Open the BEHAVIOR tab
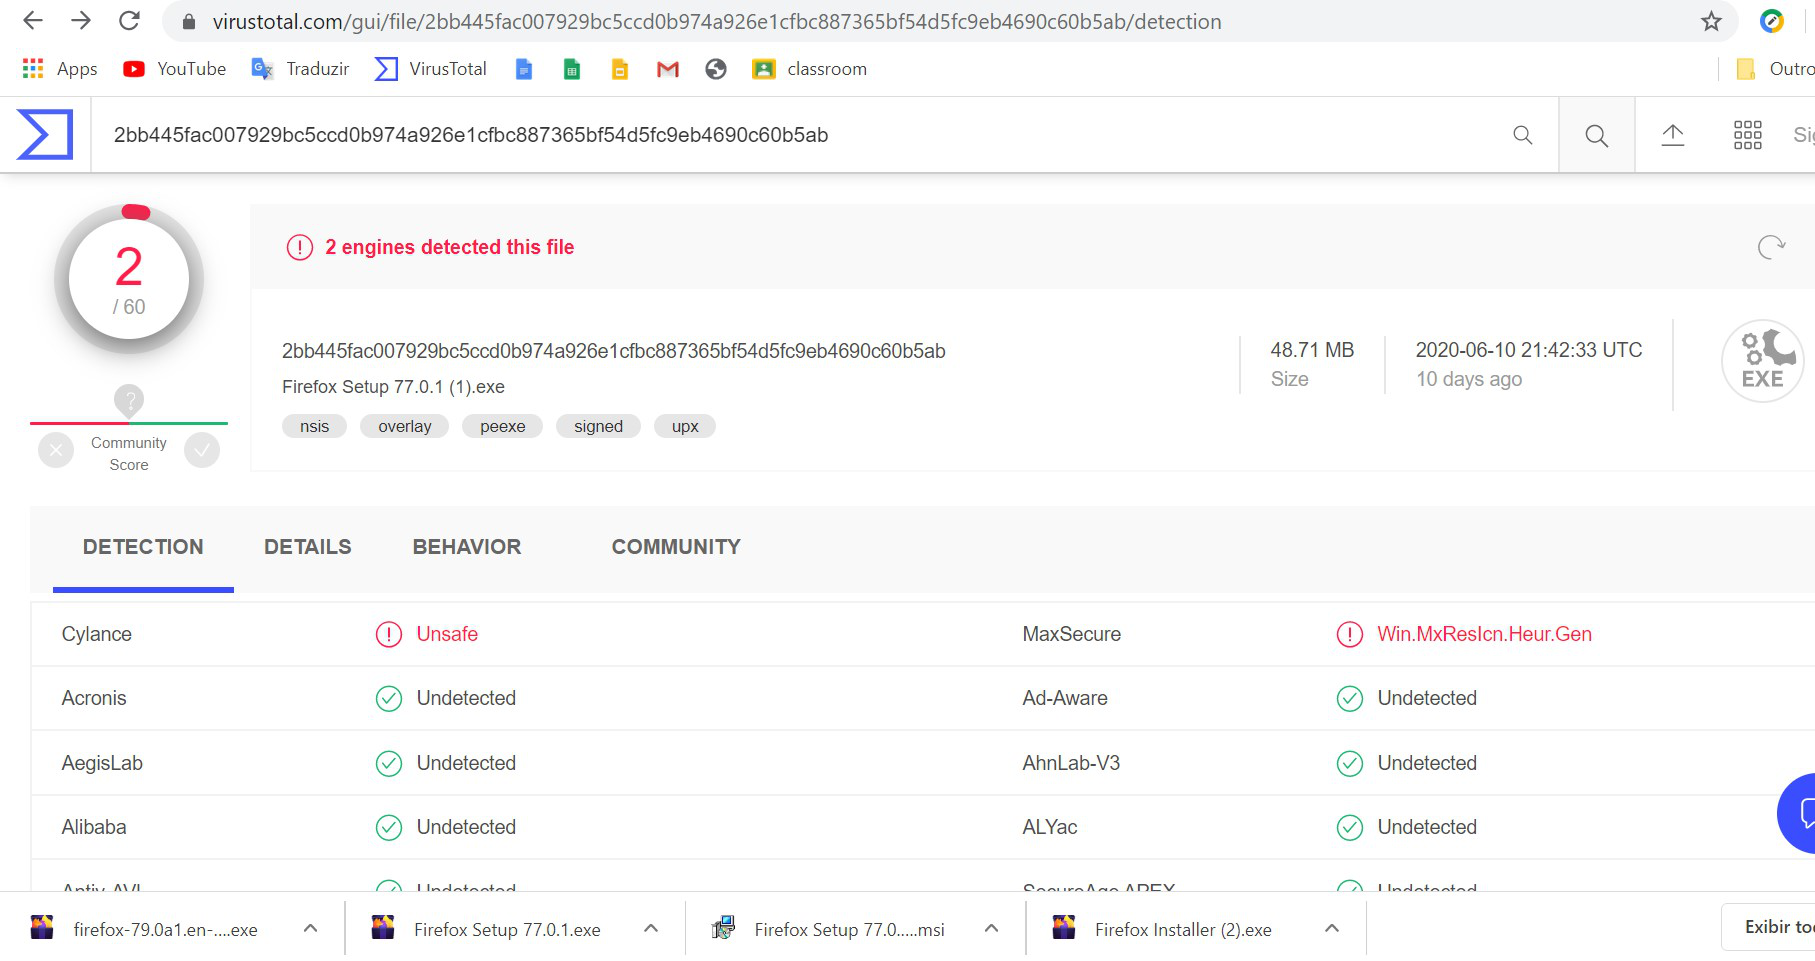 466,547
